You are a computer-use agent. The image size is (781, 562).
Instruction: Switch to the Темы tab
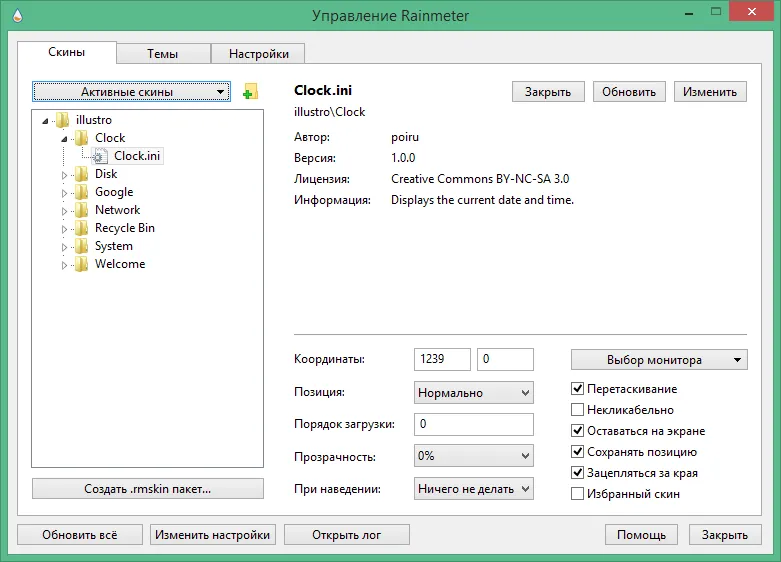coord(163,53)
